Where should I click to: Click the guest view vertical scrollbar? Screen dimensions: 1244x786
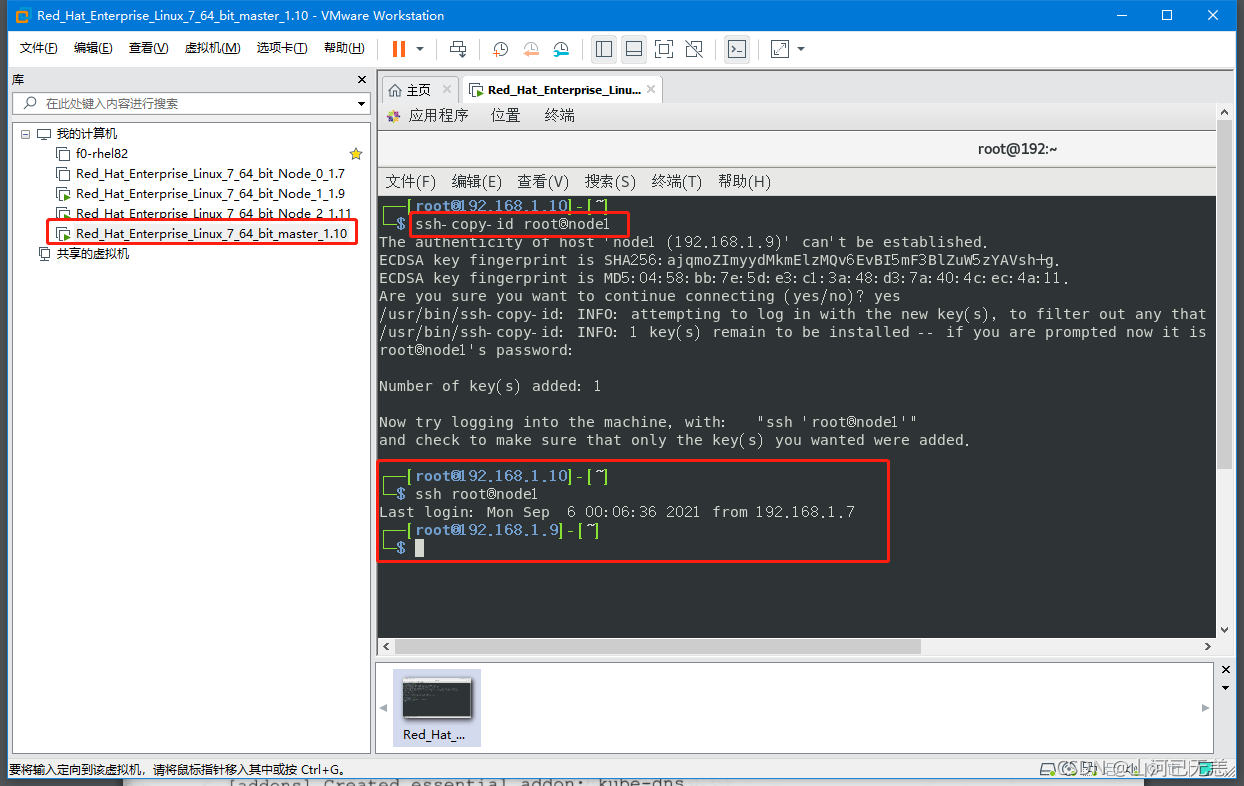(1225, 296)
